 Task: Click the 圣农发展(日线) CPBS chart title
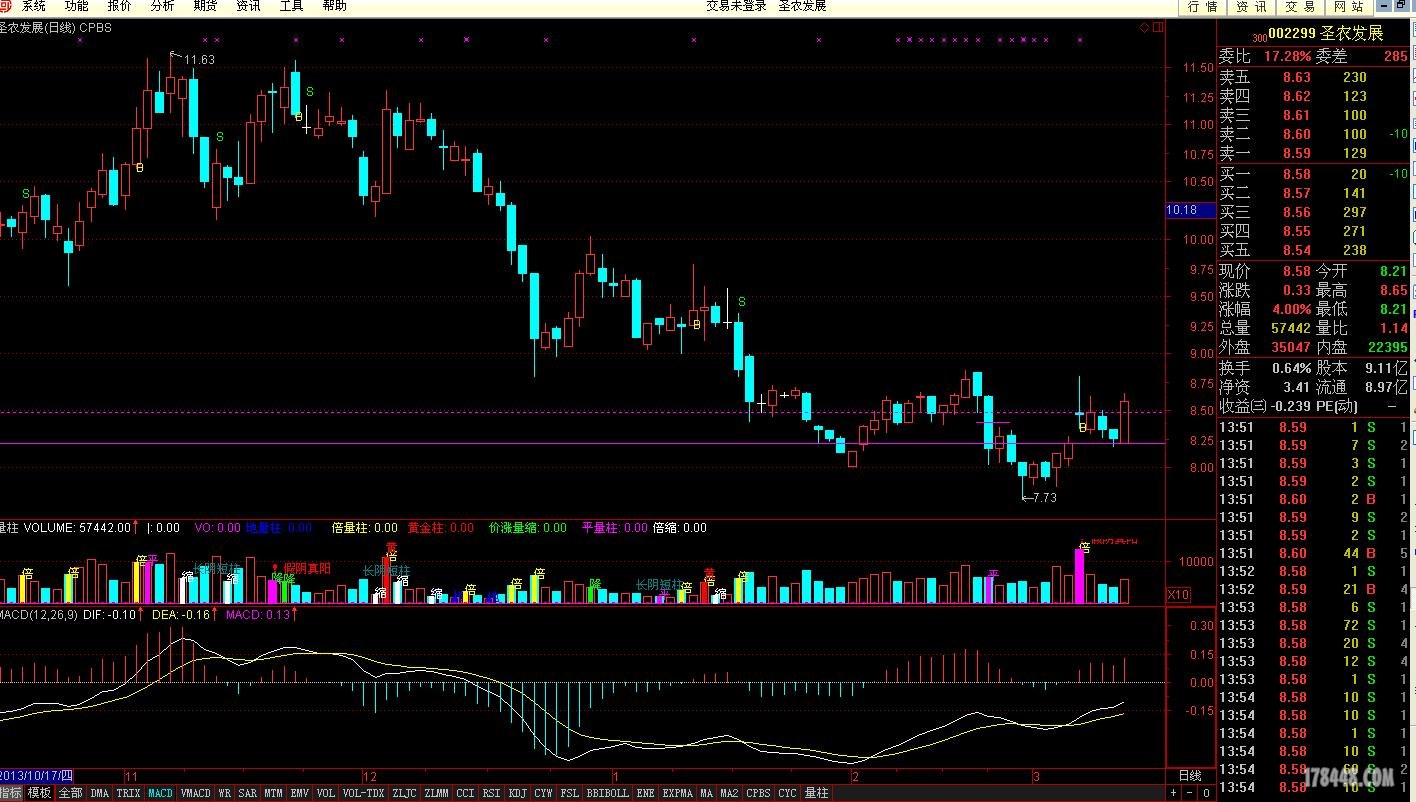point(56,27)
